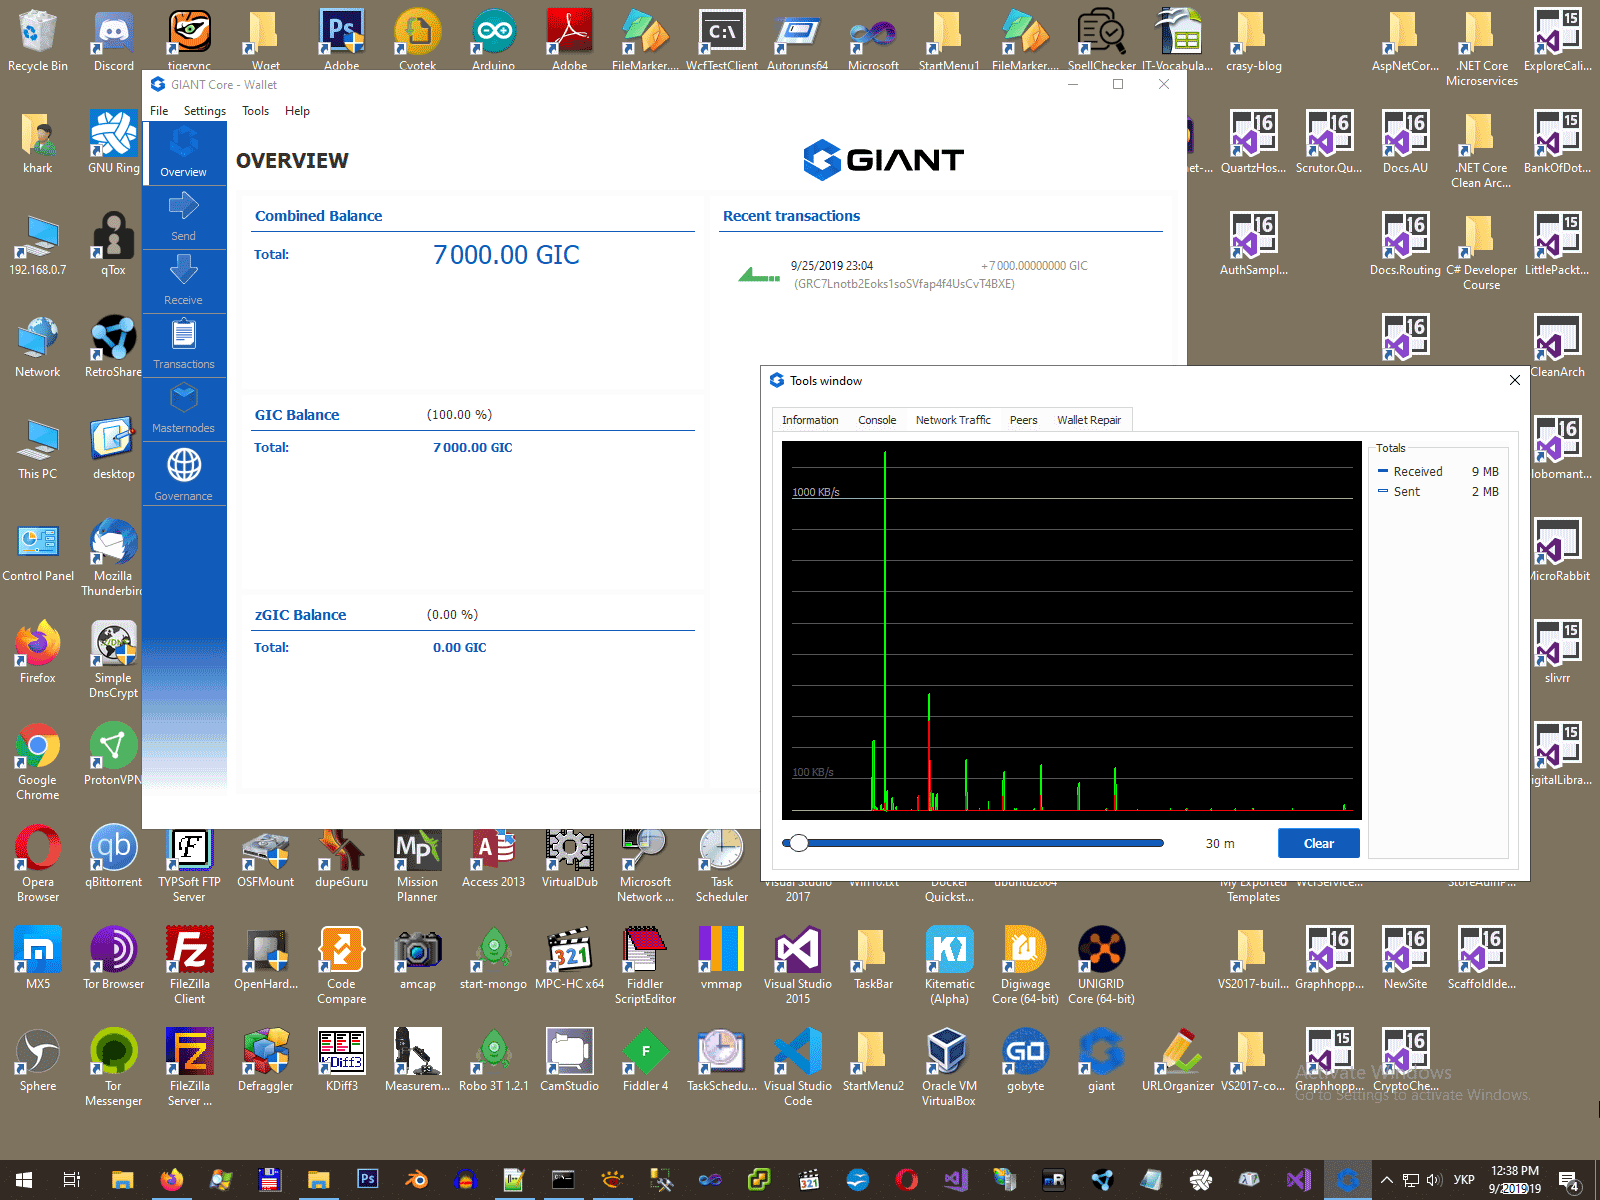Open the Send page in wallet sidebar

tap(184, 217)
